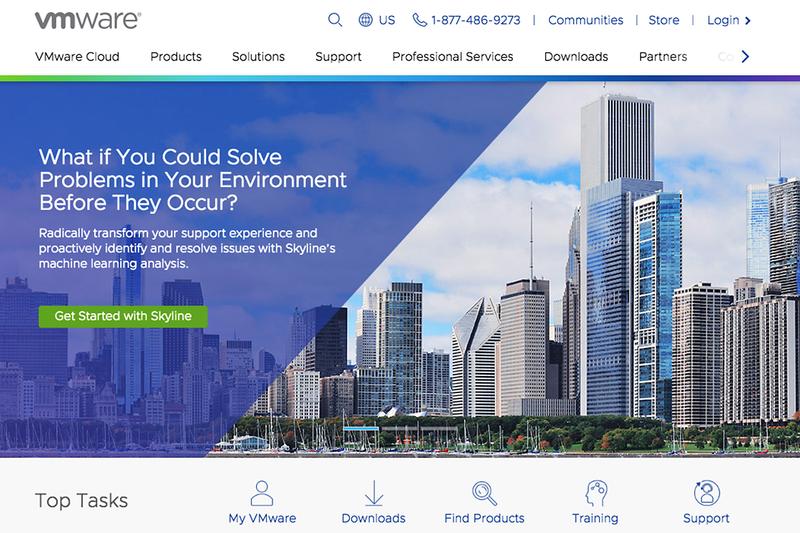
Task: Open the My VMware person icon
Action: click(x=262, y=492)
